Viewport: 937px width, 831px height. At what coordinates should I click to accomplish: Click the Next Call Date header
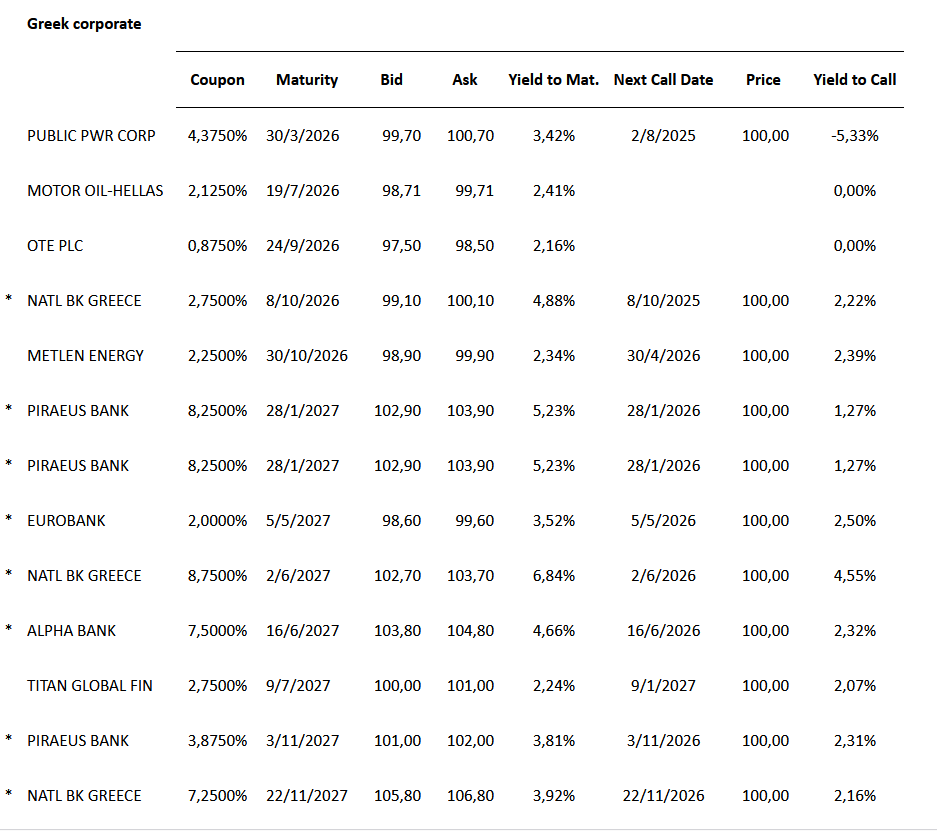(663, 80)
